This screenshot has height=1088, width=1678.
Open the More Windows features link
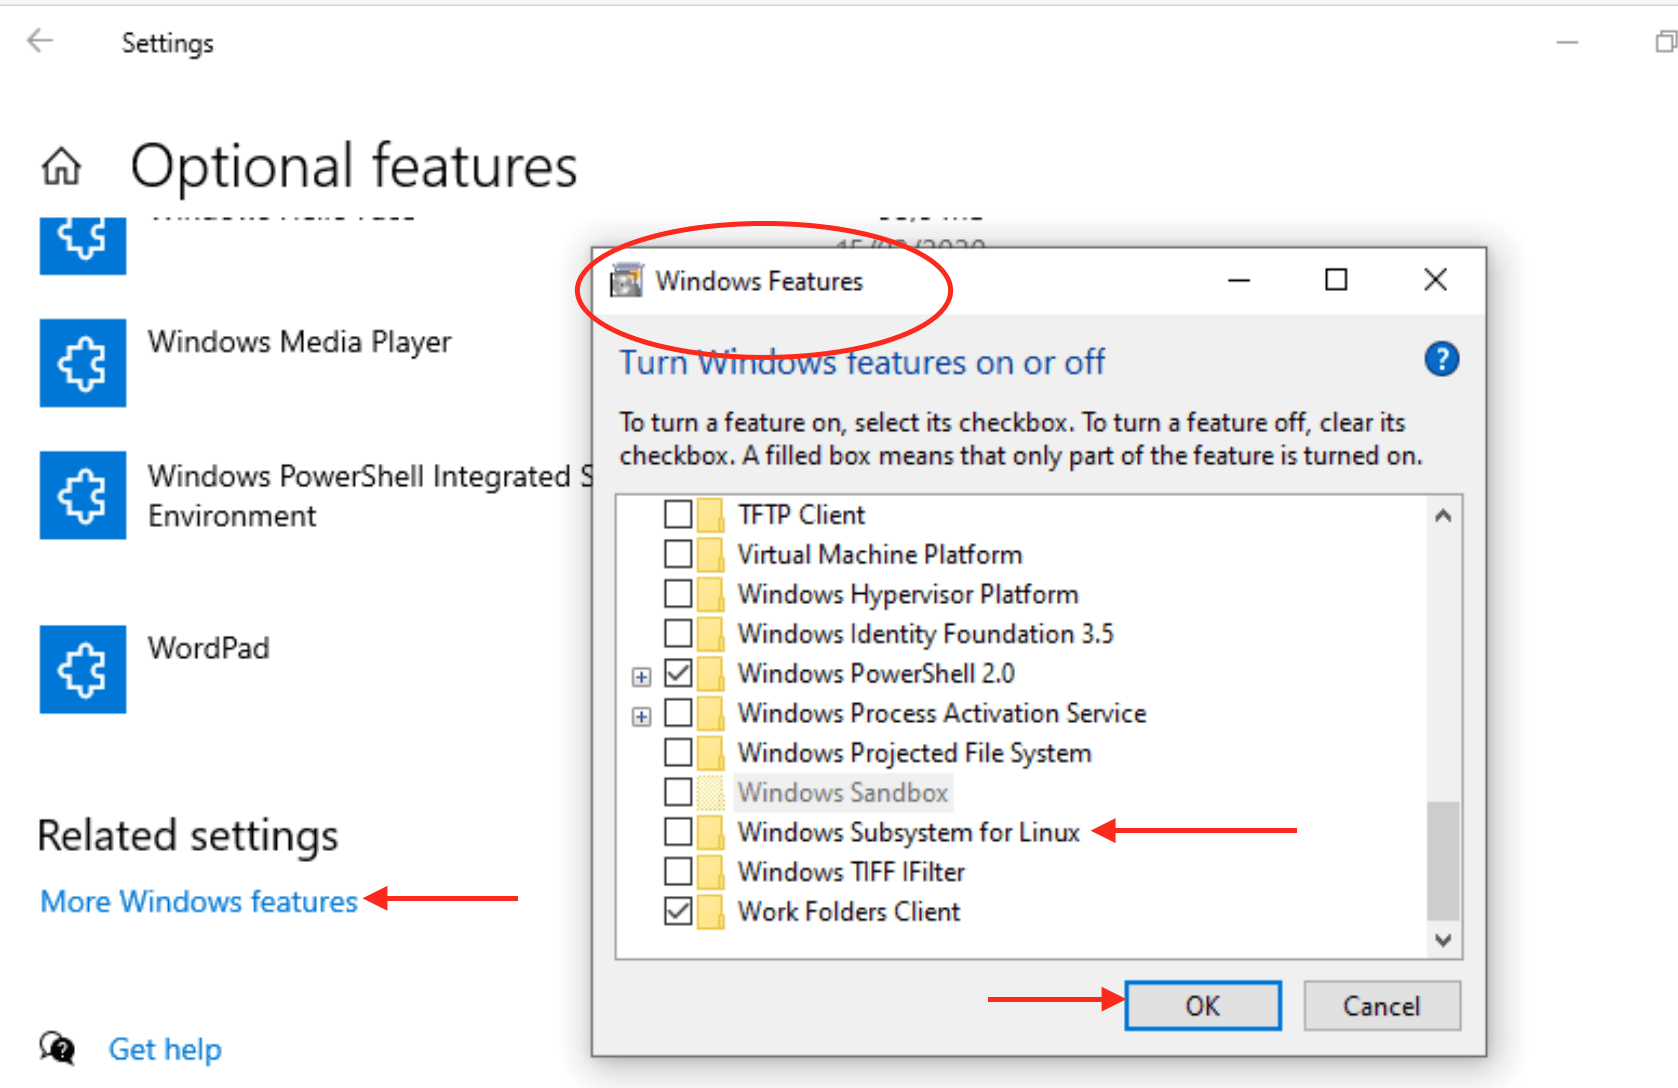(x=199, y=901)
